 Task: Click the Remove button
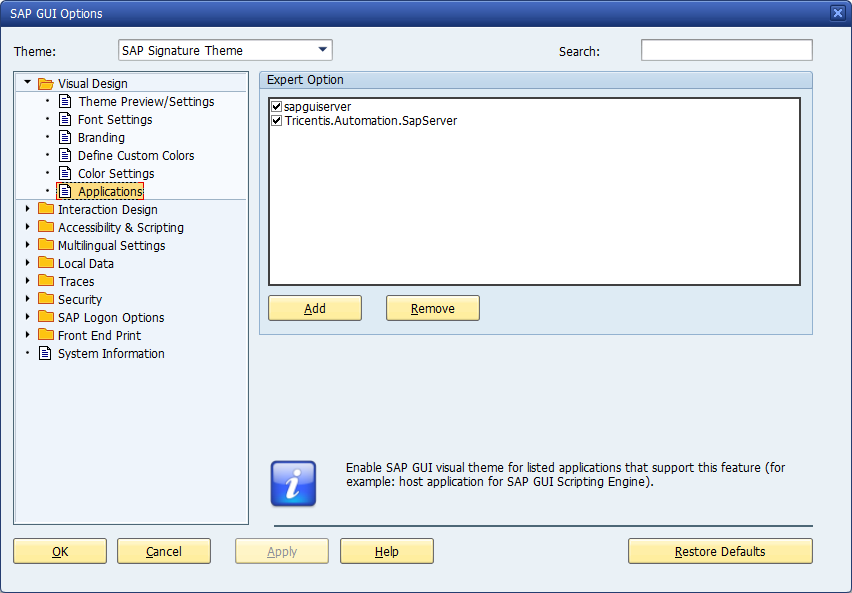pos(433,308)
